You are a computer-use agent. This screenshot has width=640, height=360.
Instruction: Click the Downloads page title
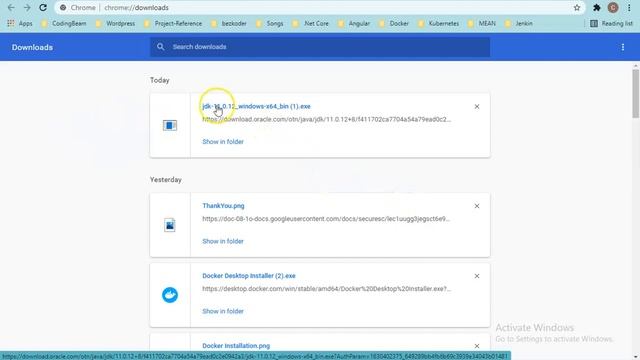coord(32,47)
